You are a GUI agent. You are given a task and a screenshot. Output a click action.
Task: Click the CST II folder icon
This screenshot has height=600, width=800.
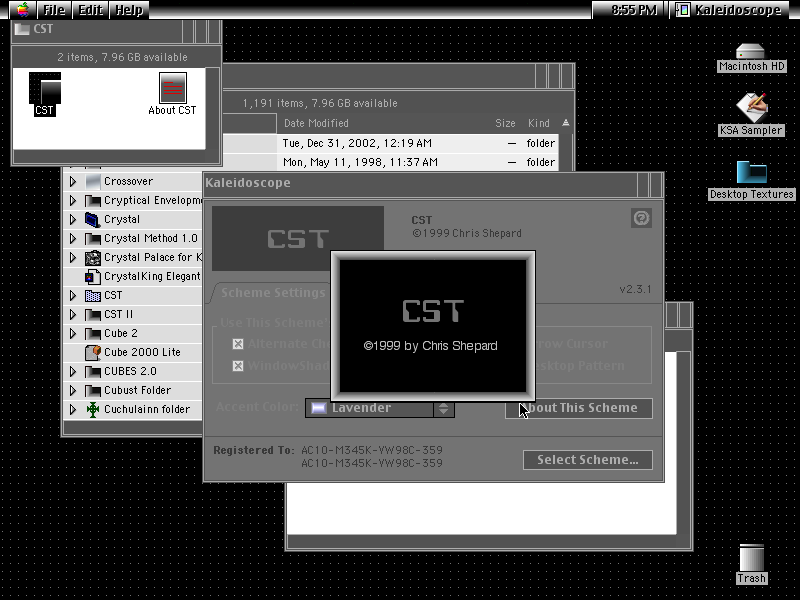coord(92,314)
